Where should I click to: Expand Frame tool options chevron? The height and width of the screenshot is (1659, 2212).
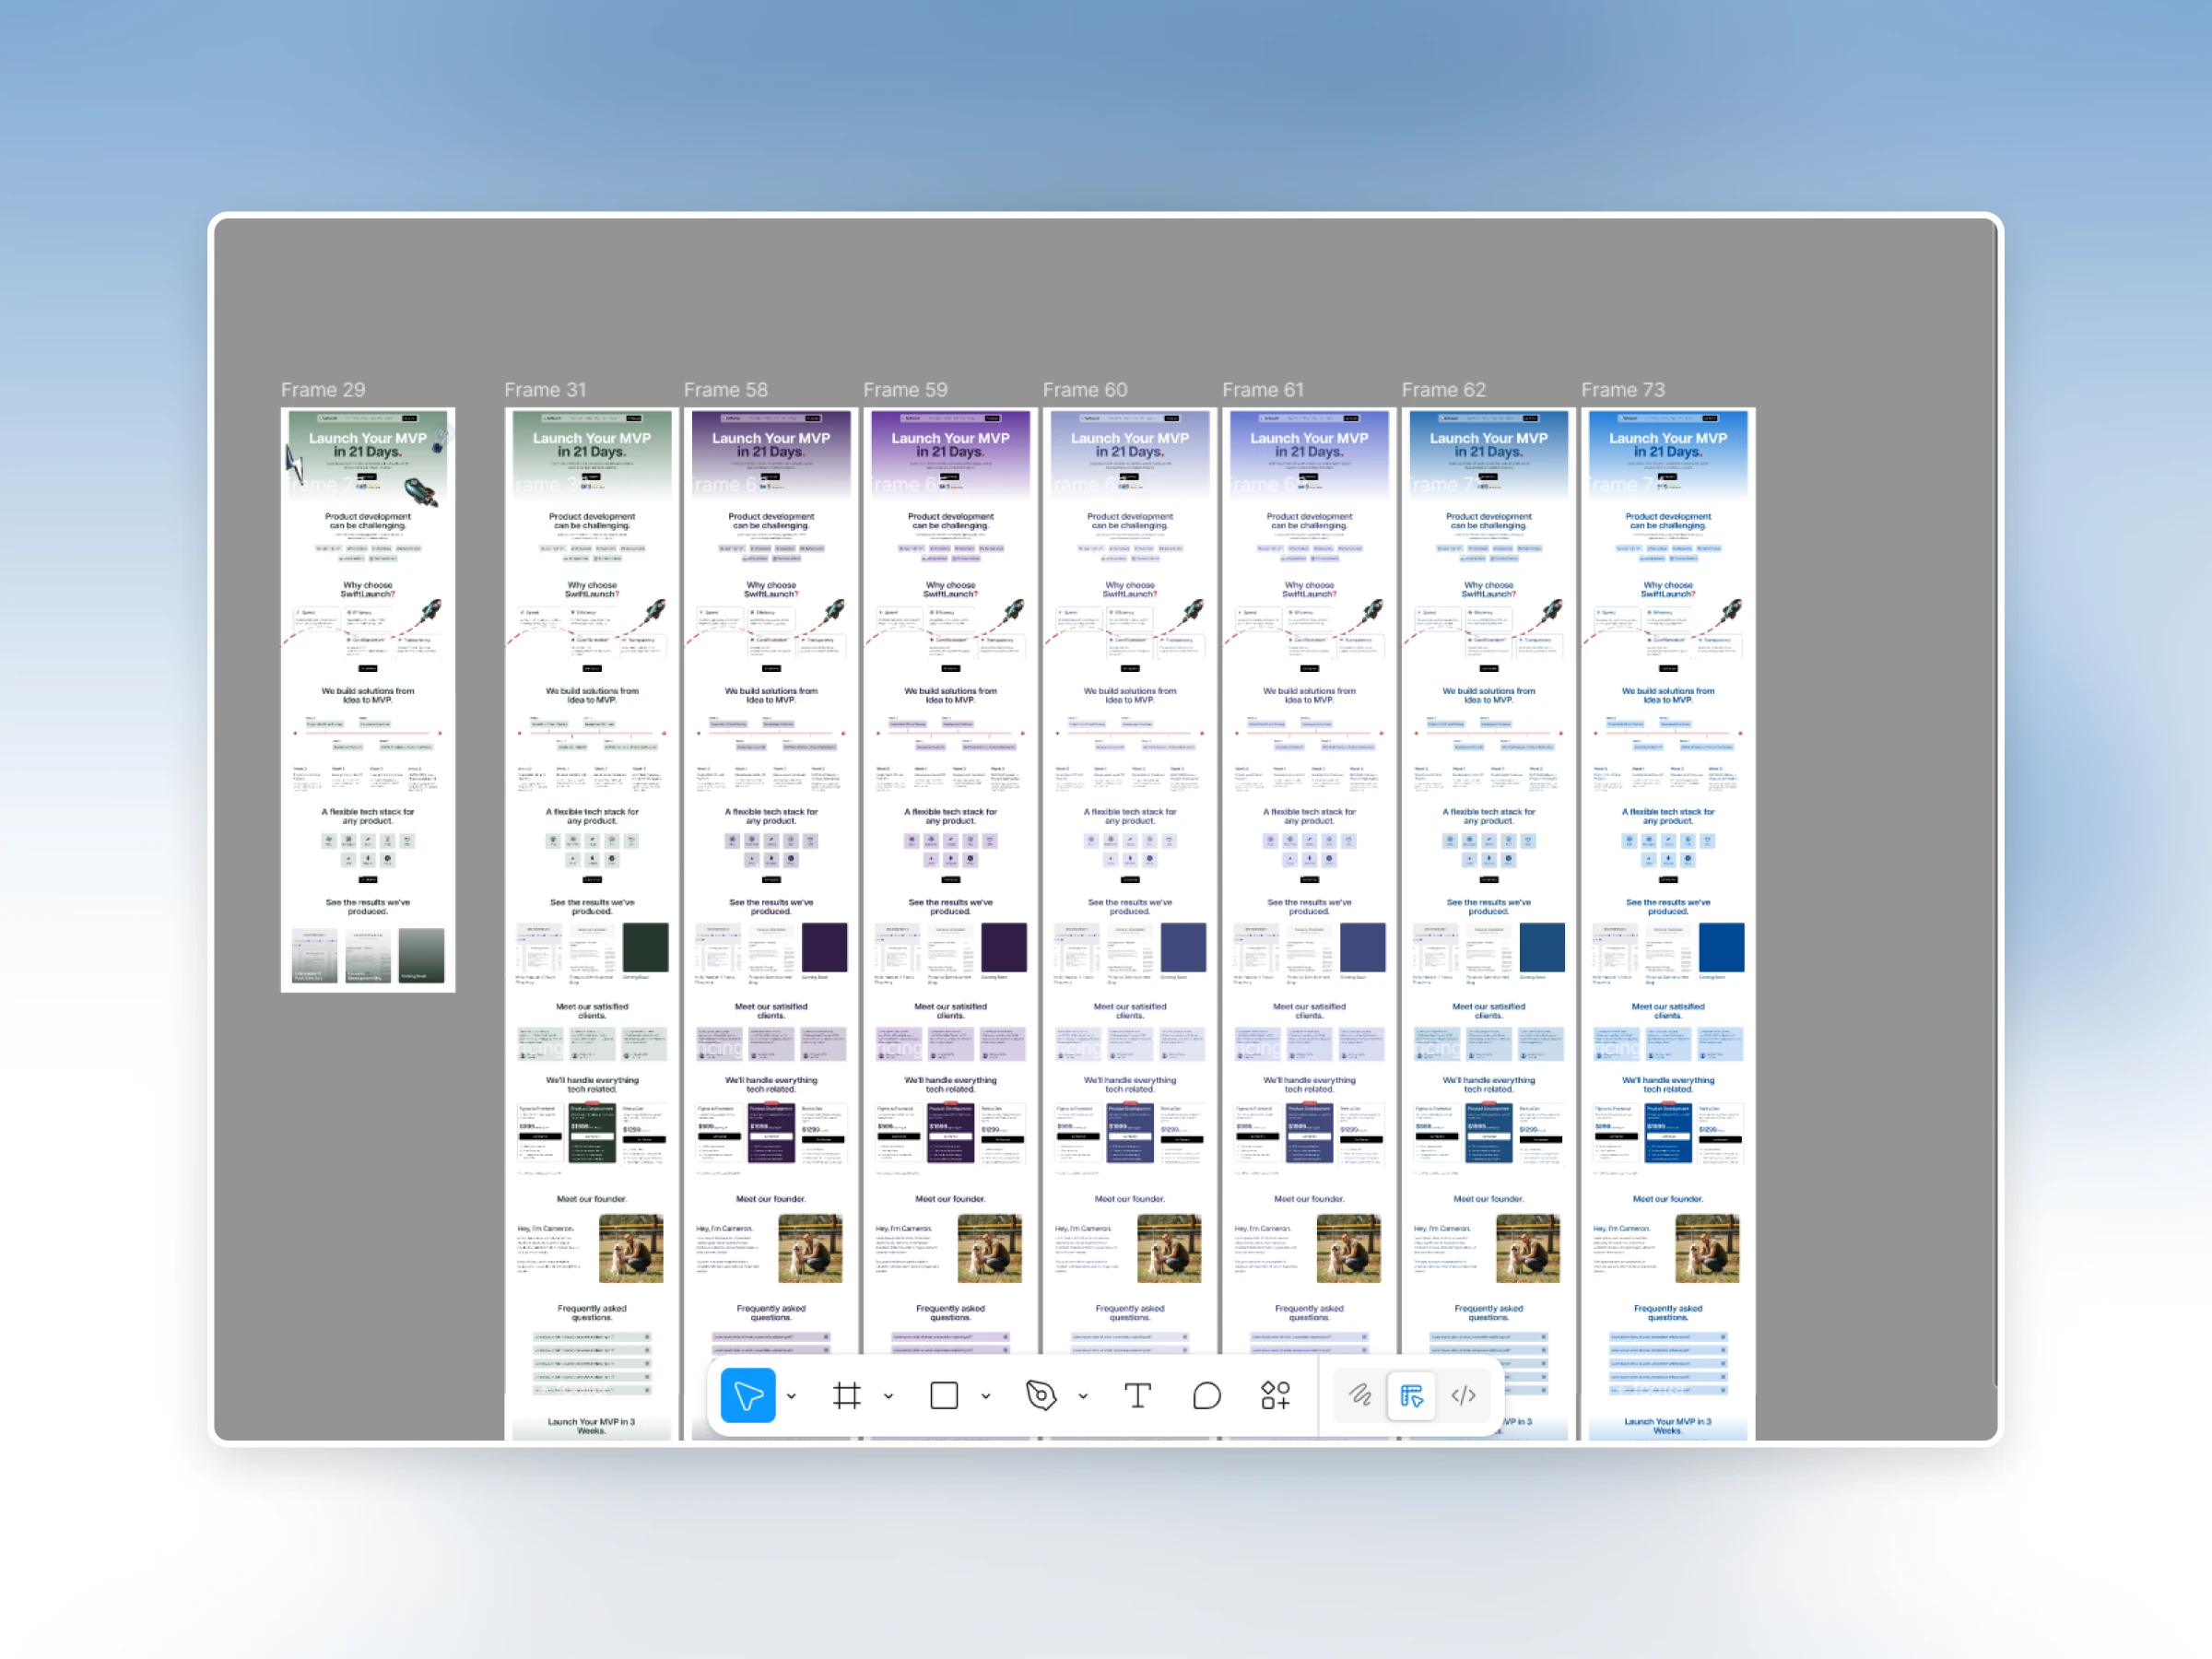pyautogui.click(x=888, y=1396)
